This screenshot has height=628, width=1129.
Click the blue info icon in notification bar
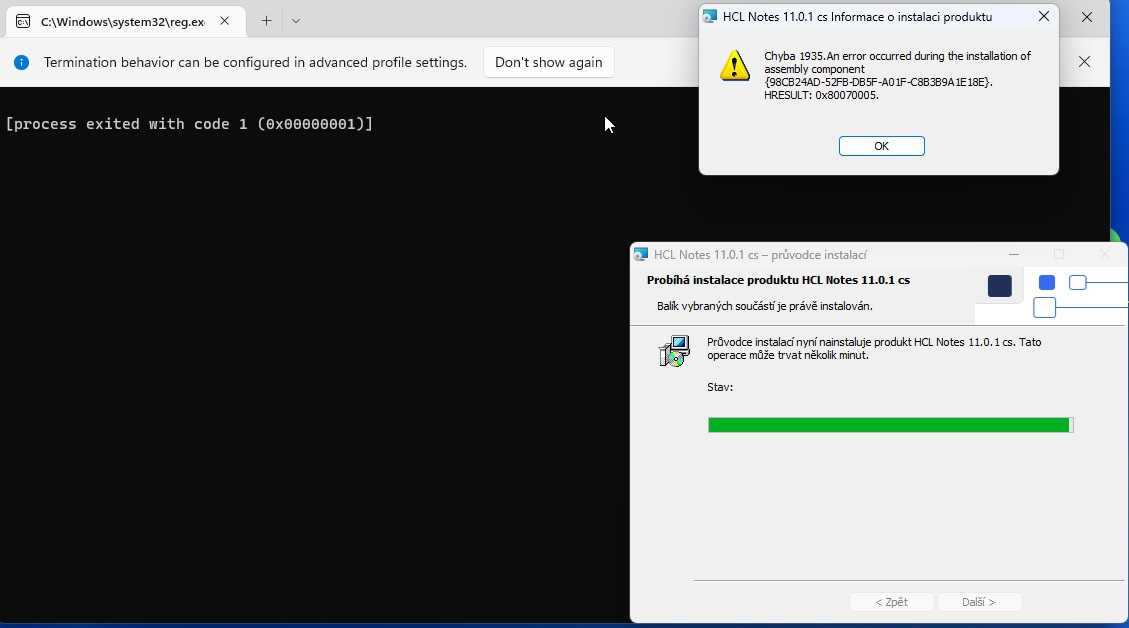pyautogui.click(x=21, y=62)
